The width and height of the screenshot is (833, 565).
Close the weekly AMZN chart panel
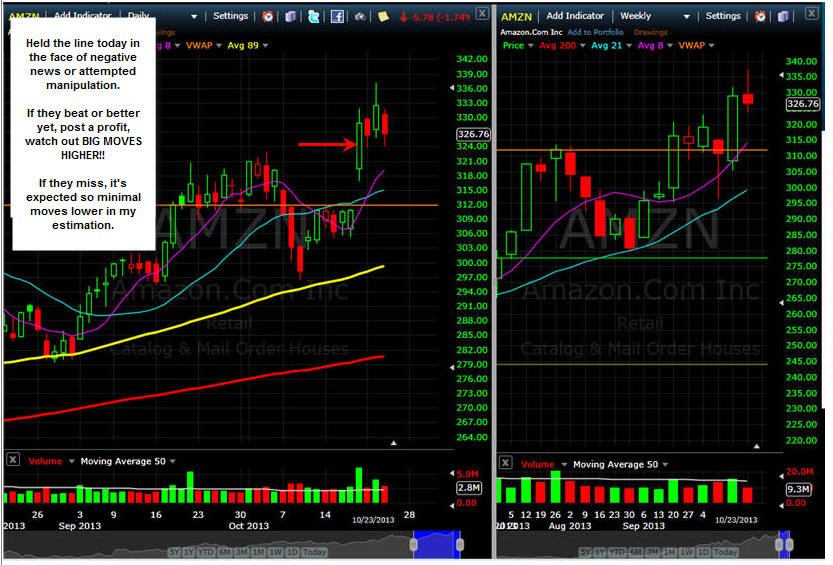click(x=811, y=14)
